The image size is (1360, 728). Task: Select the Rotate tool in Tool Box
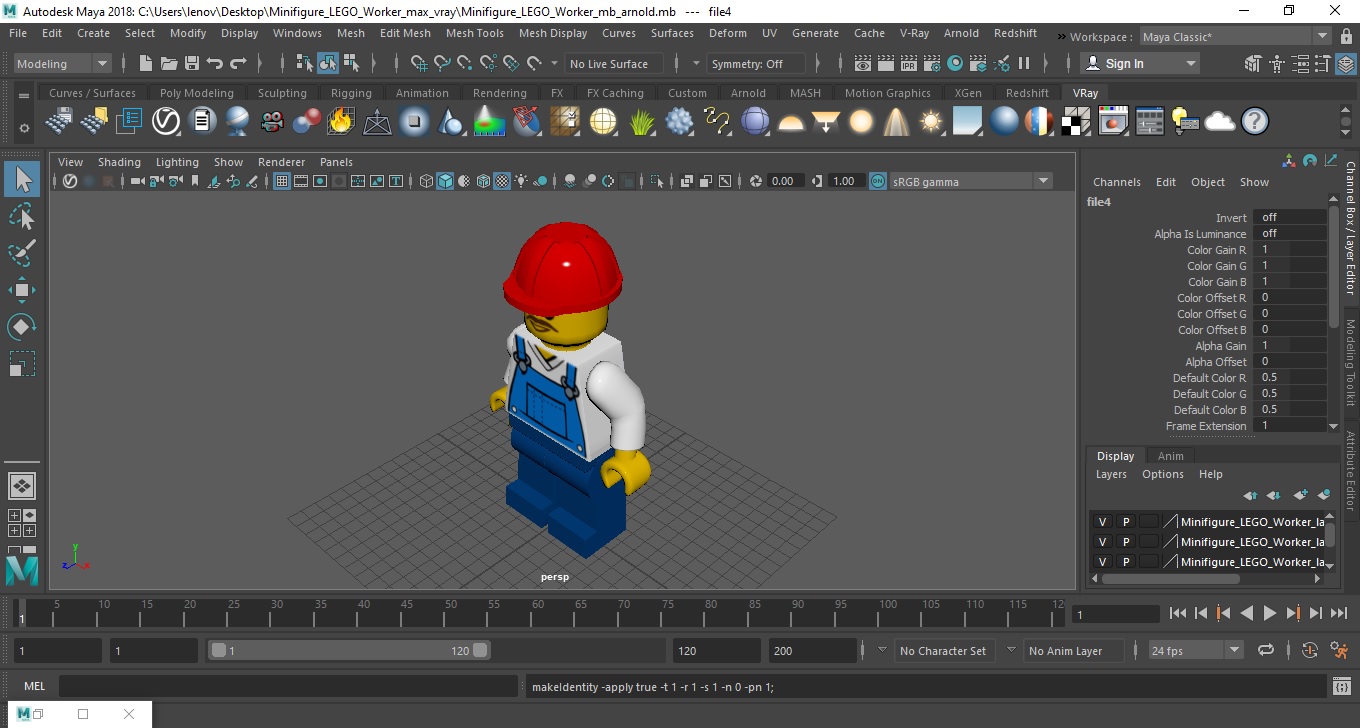click(x=22, y=327)
